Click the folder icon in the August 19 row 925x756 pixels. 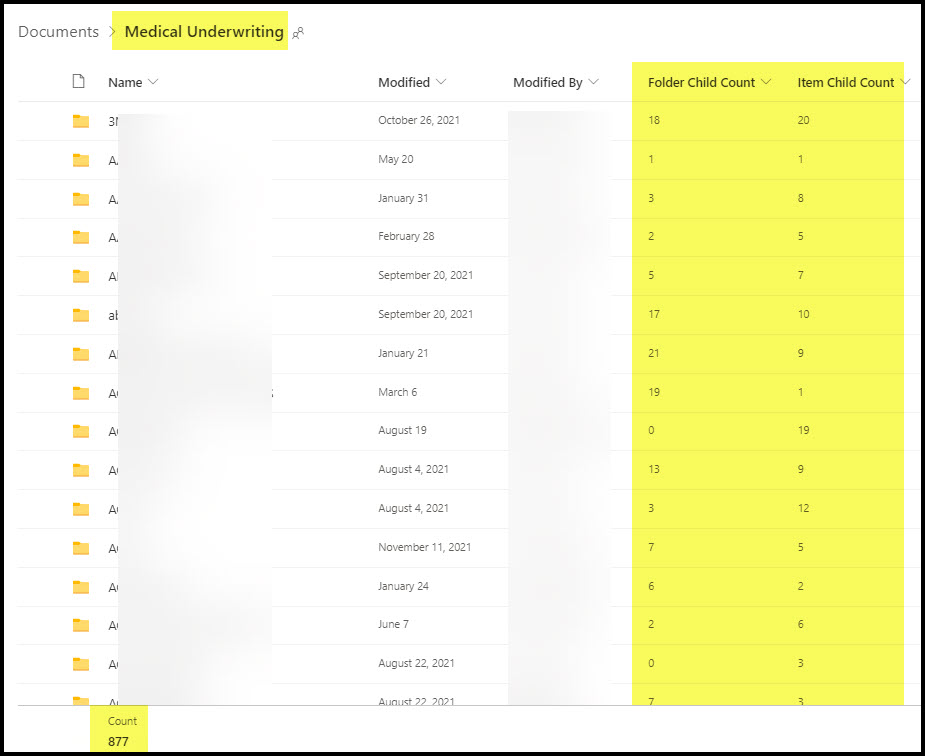point(81,431)
